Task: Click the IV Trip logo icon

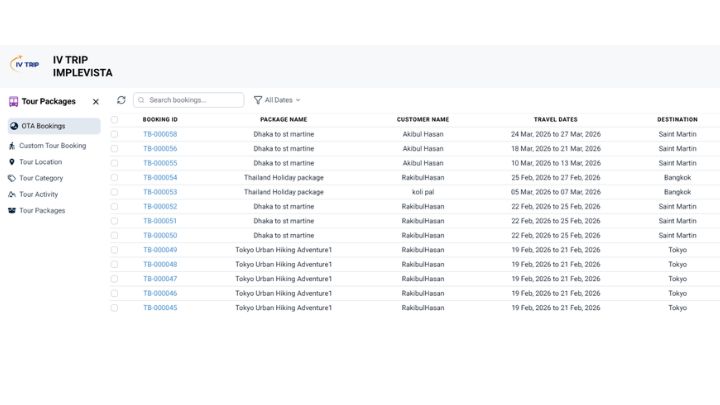Action: pos(25,64)
